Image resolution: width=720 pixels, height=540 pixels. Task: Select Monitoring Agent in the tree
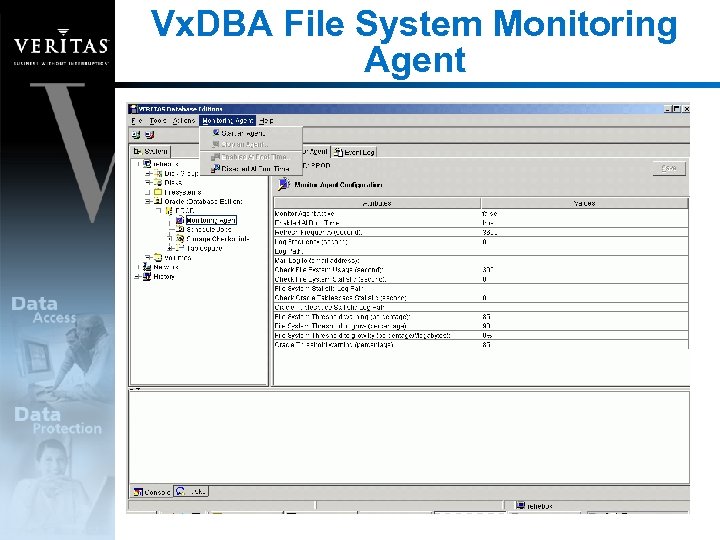click(x=211, y=220)
